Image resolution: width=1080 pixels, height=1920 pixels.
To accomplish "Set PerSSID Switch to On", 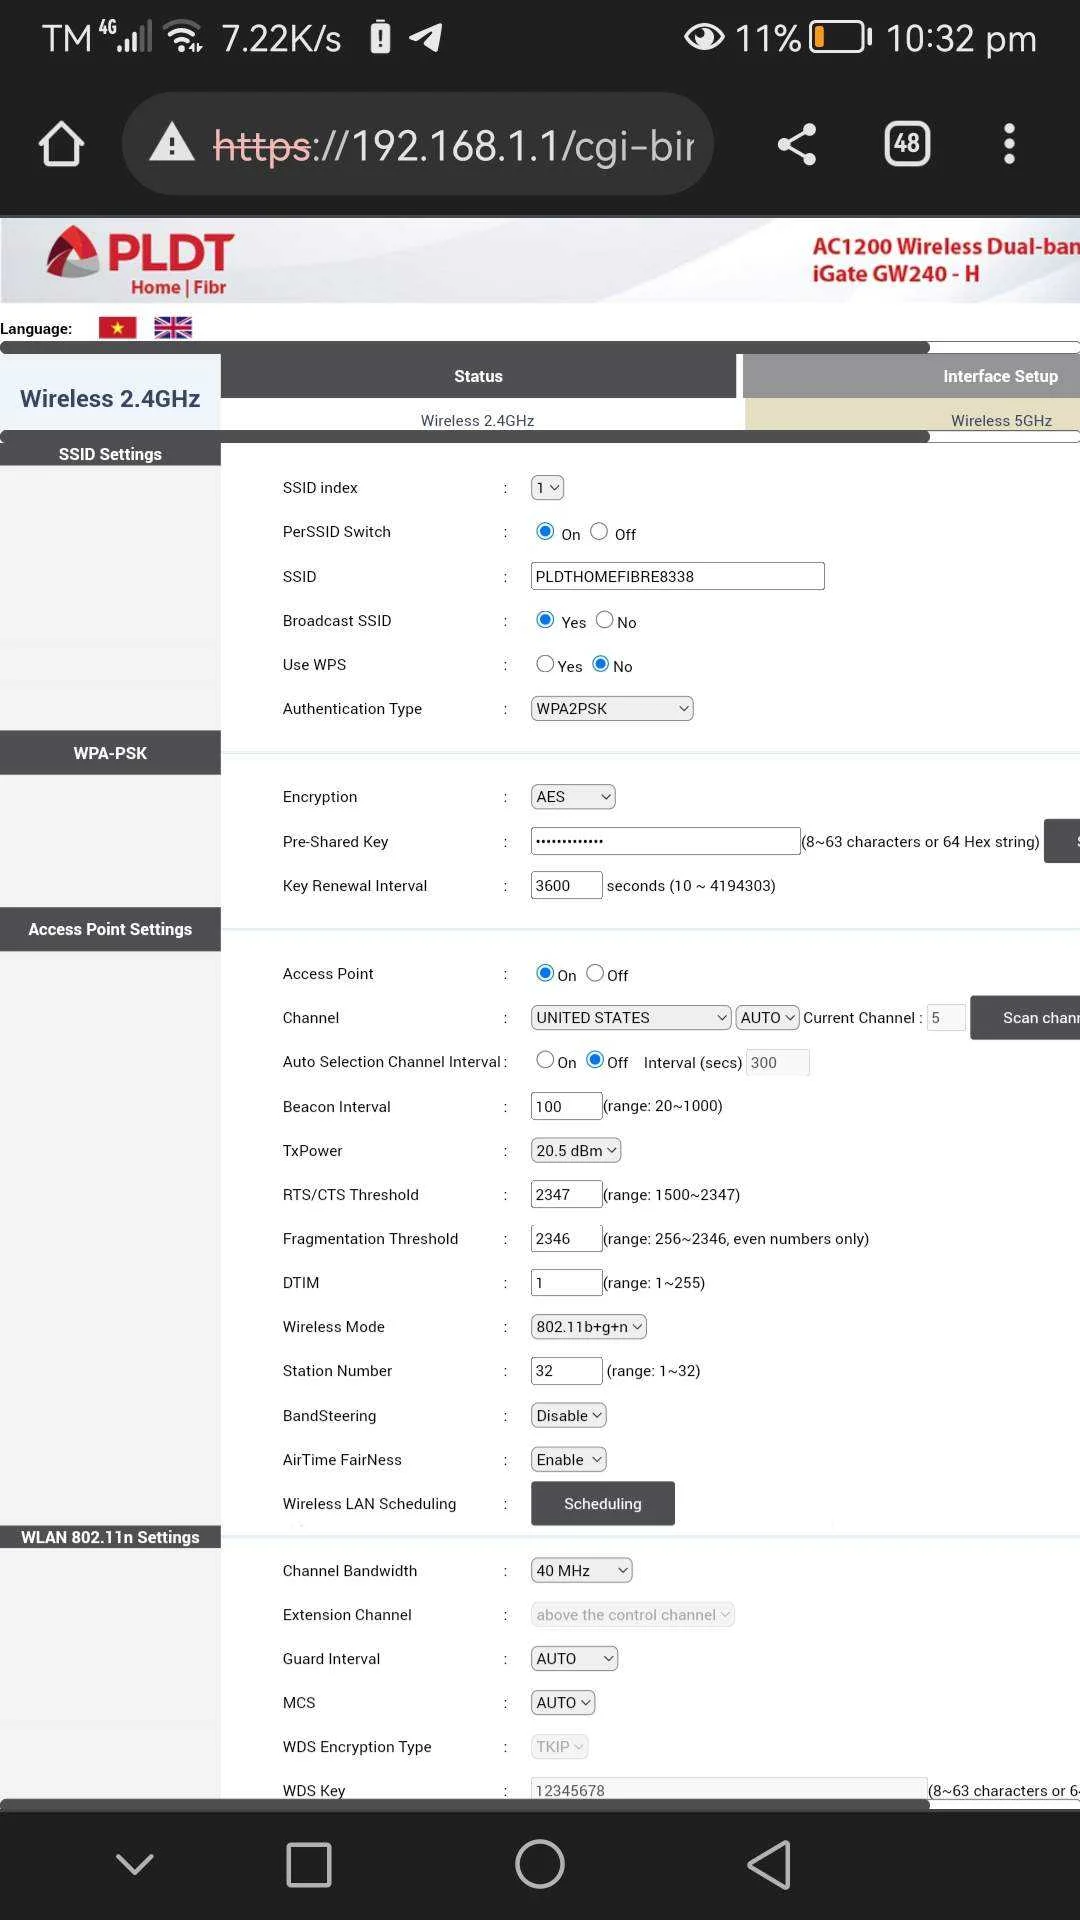I will [545, 532].
